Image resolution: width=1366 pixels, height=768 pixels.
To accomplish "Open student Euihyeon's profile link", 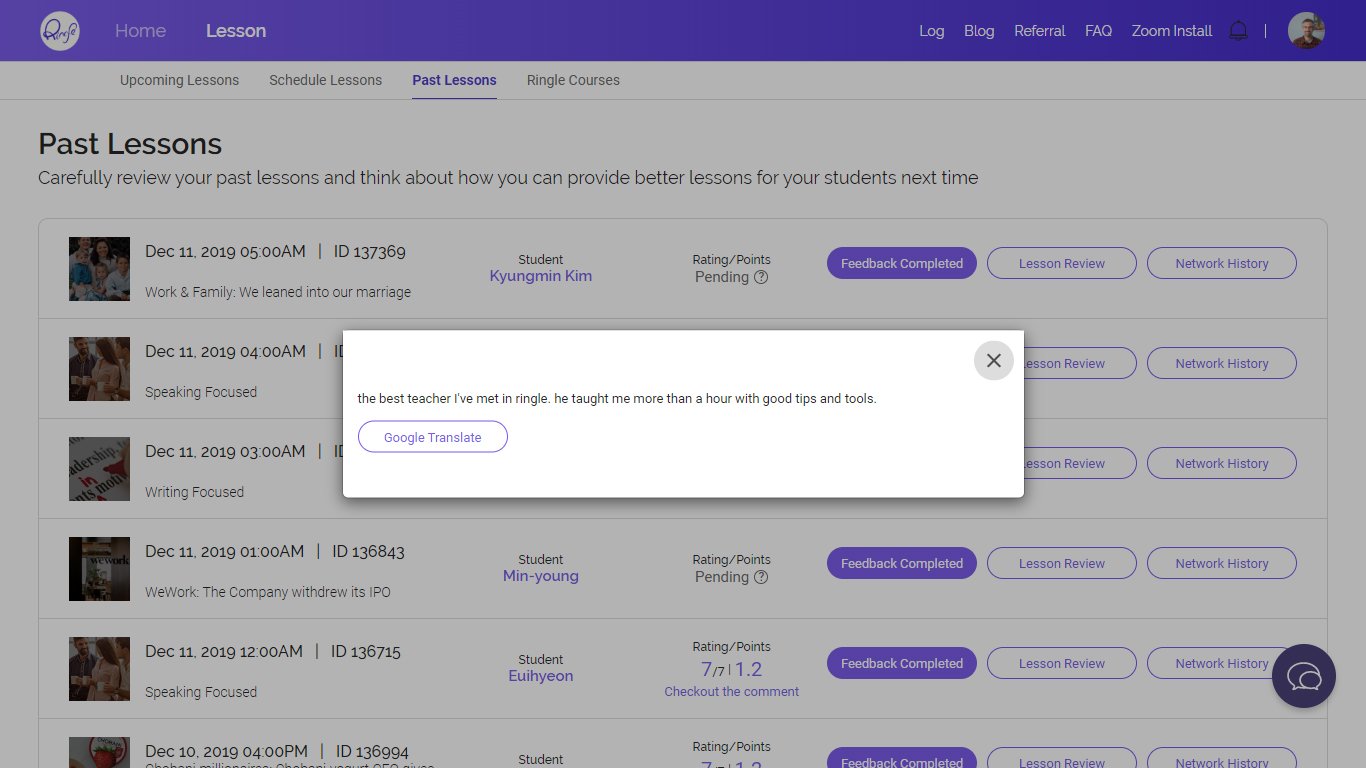I will click(x=541, y=676).
